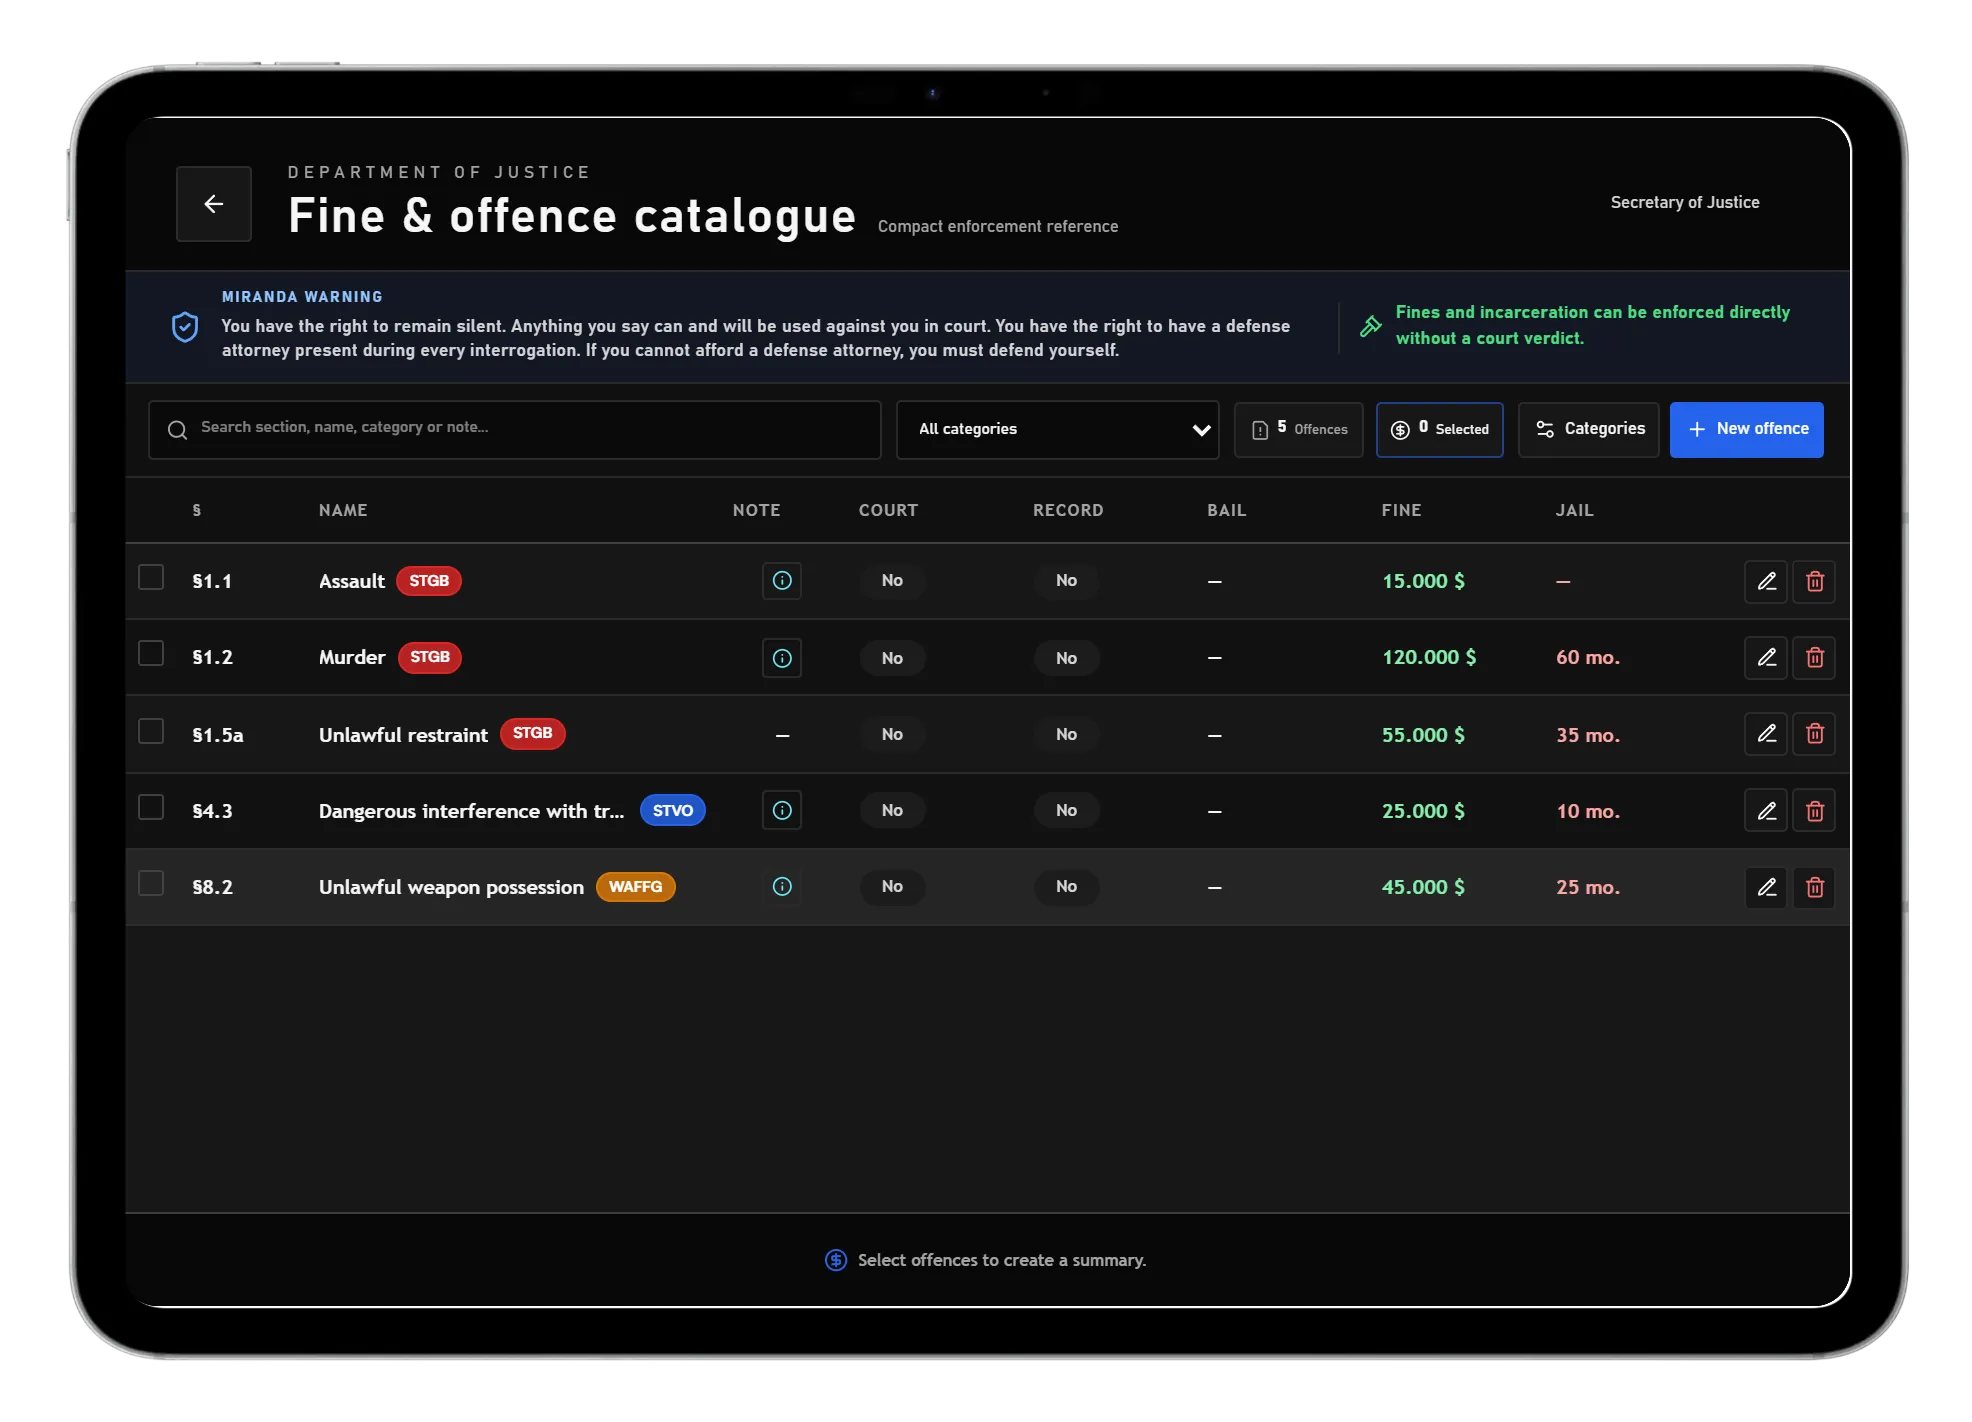Click the FINE column header
1972x1422 pixels.
point(1401,510)
